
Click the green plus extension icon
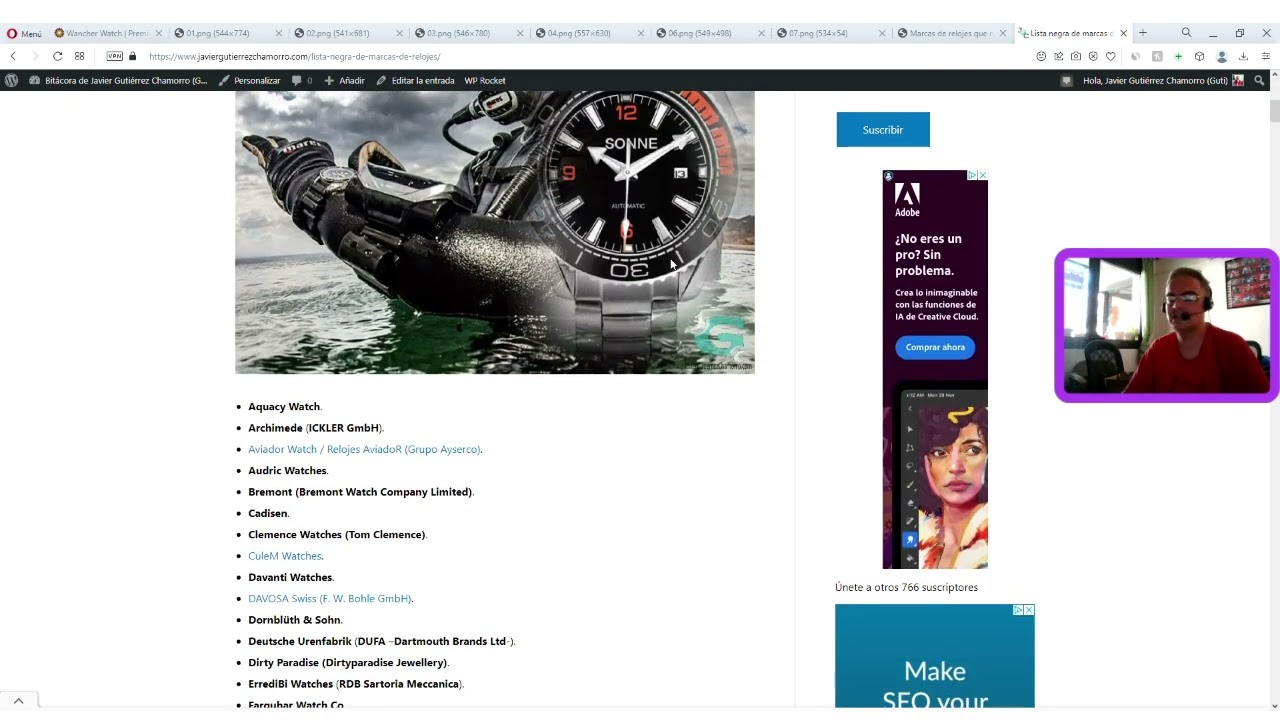(x=1178, y=56)
